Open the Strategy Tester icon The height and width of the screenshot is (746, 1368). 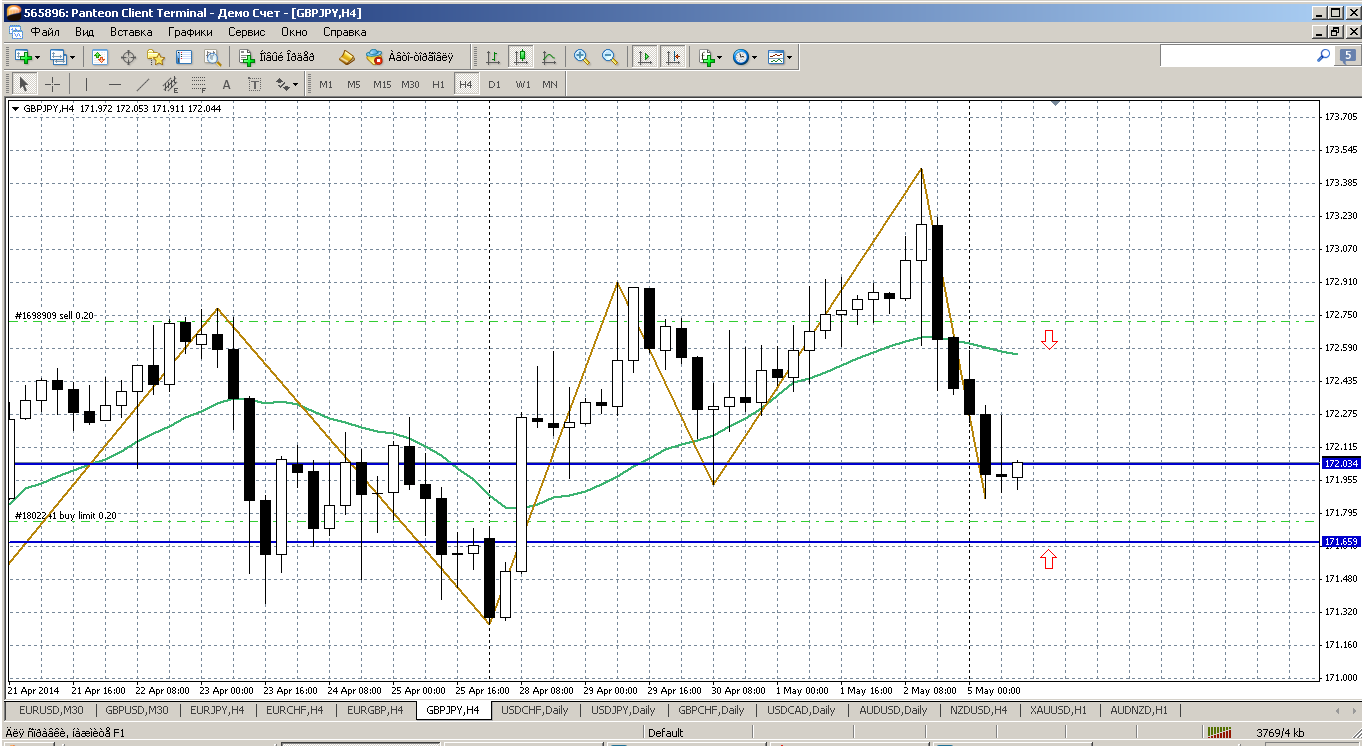click(212, 57)
